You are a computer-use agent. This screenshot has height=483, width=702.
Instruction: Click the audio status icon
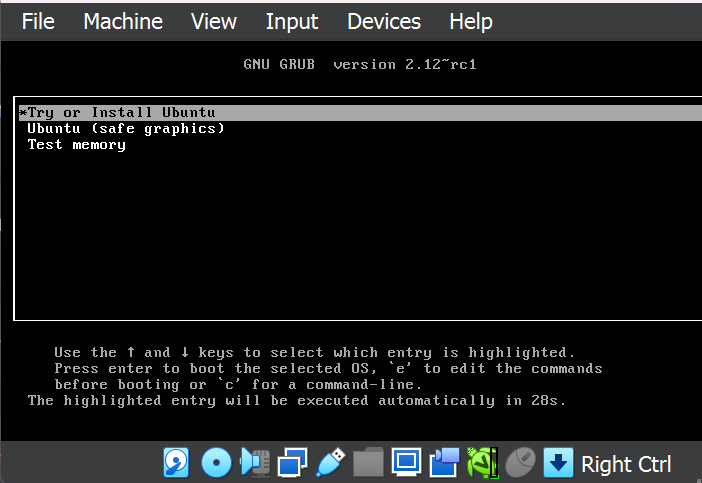[x=255, y=462]
